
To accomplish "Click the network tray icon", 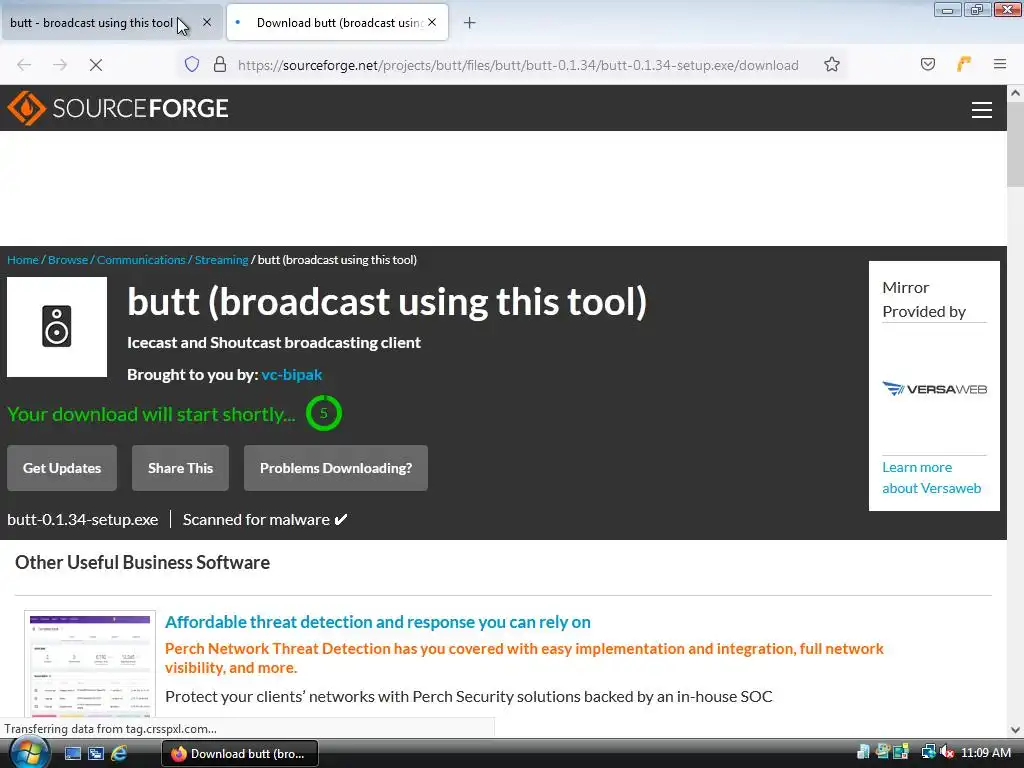I will (x=928, y=753).
